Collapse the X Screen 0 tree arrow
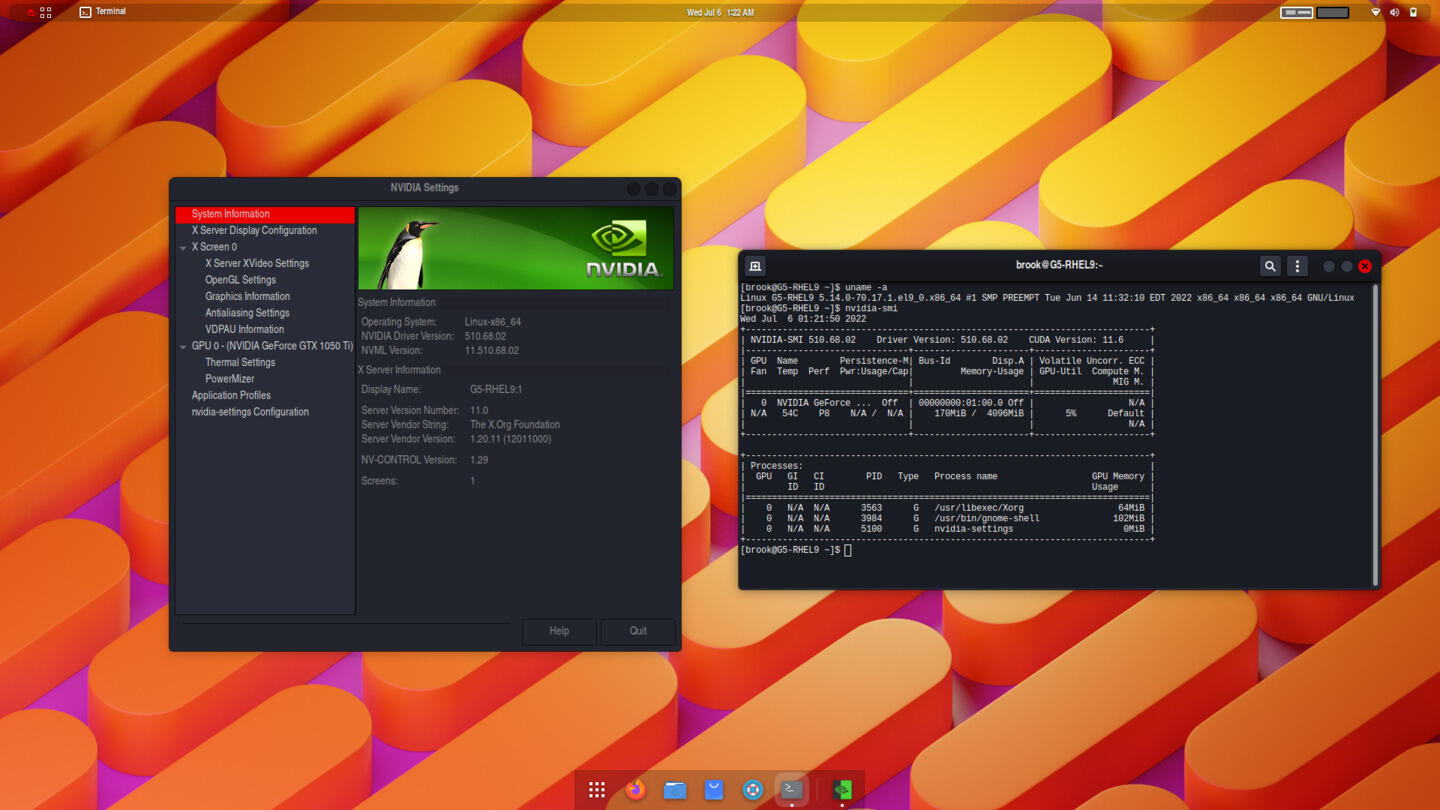 (183, 248)
